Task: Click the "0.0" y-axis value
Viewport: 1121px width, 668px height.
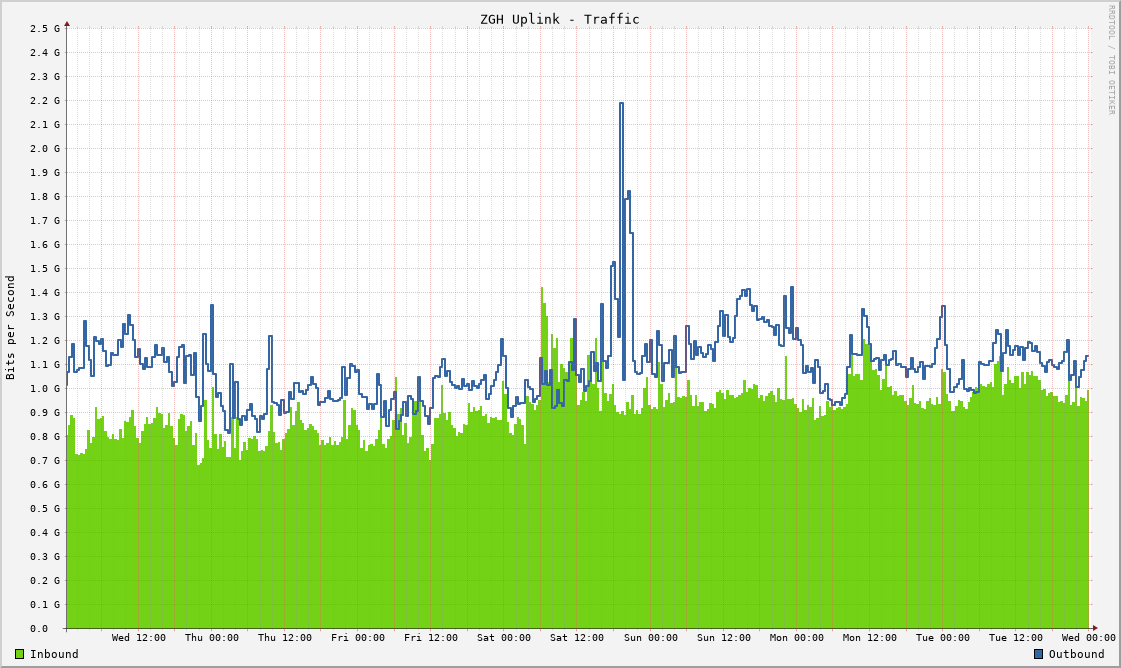Action: point(39,629)
